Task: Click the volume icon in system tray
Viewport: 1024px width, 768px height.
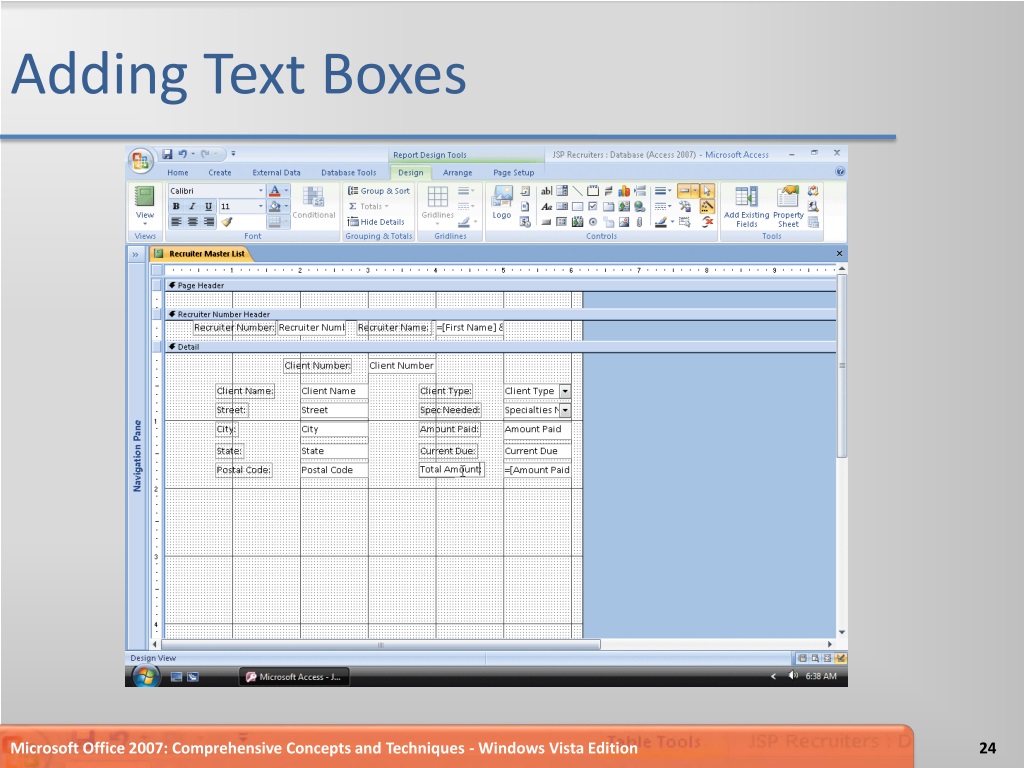Action: pos(793,676)
